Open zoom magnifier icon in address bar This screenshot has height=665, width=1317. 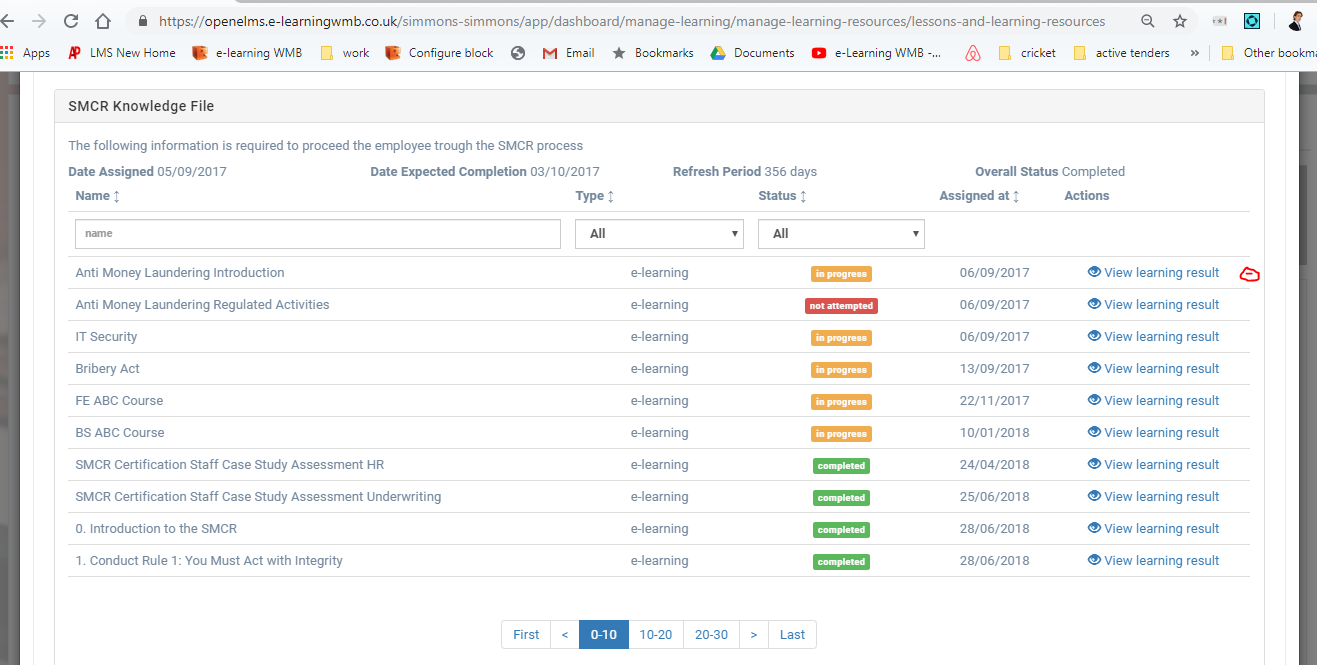point(1148,21)
